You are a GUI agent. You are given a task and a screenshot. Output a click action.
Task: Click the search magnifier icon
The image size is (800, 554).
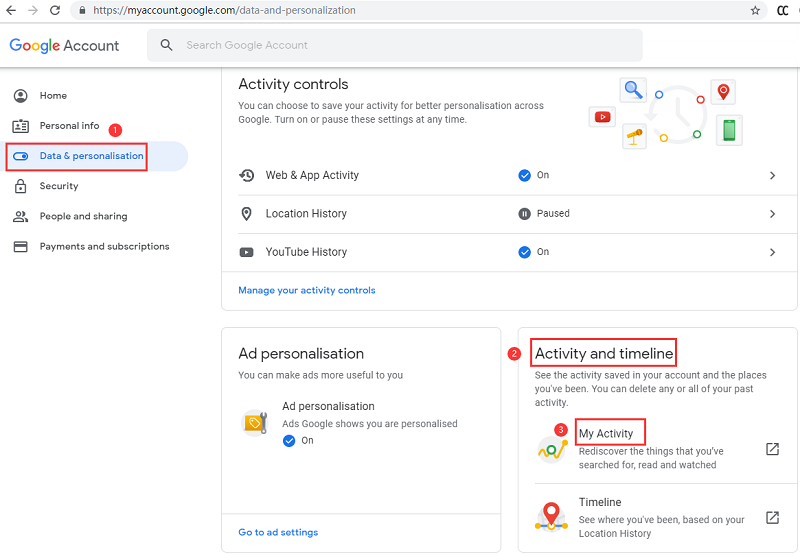pyautogui.click(x=166, y=45)
